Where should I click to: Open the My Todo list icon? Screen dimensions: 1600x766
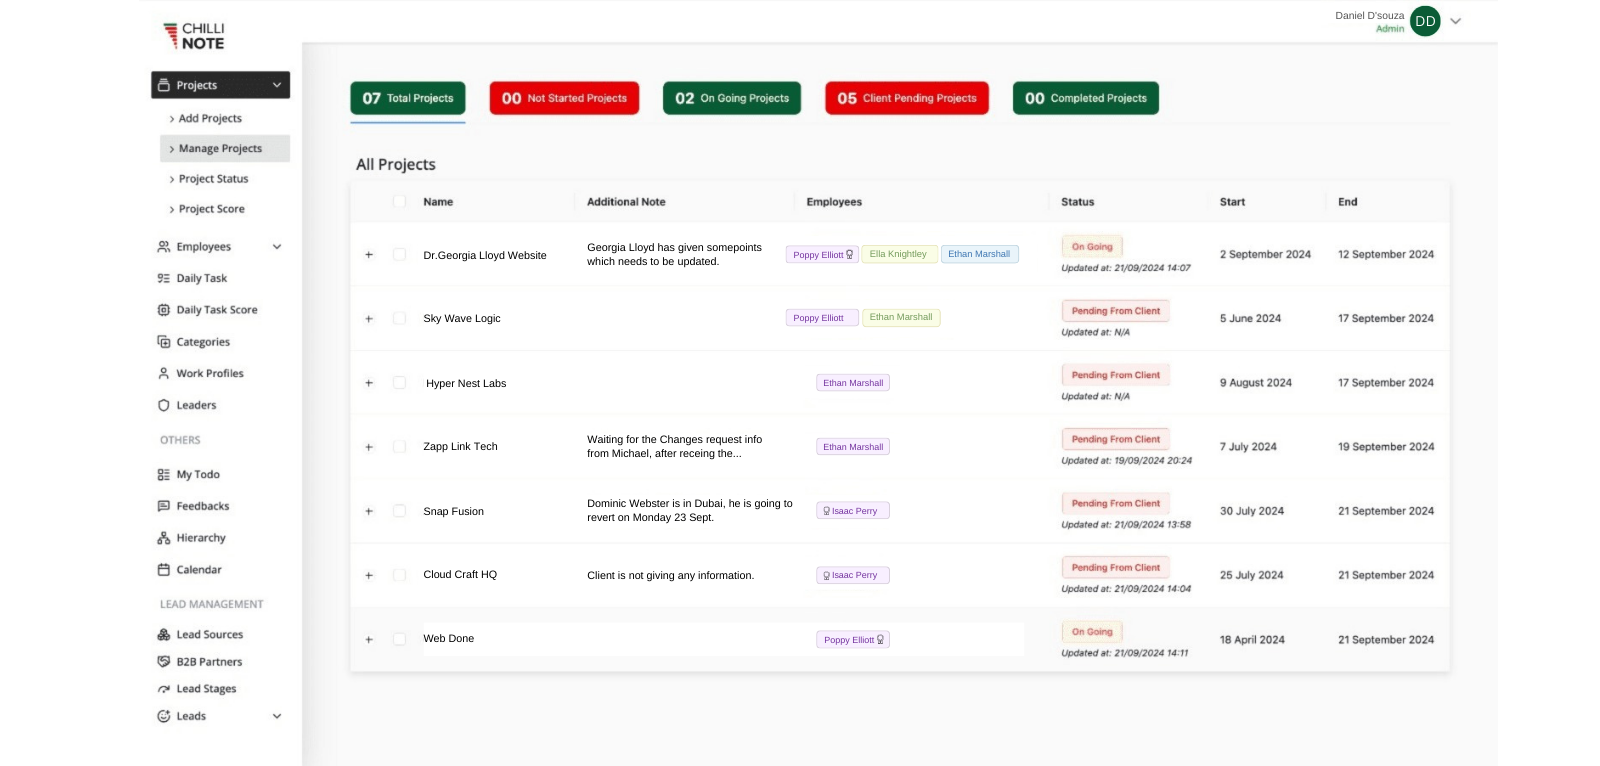[163, 475]
